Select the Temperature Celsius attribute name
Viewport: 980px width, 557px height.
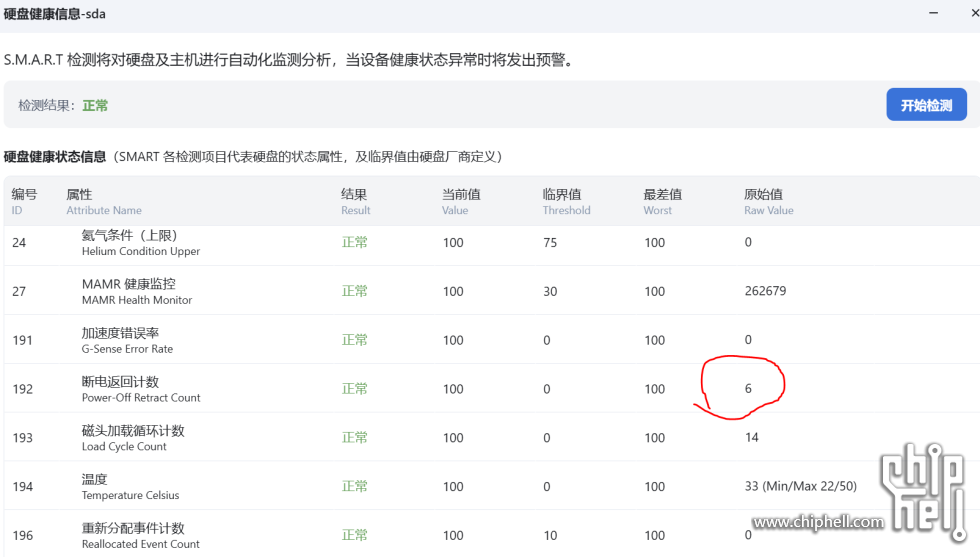pyautogui.click(x=130, y=495)
